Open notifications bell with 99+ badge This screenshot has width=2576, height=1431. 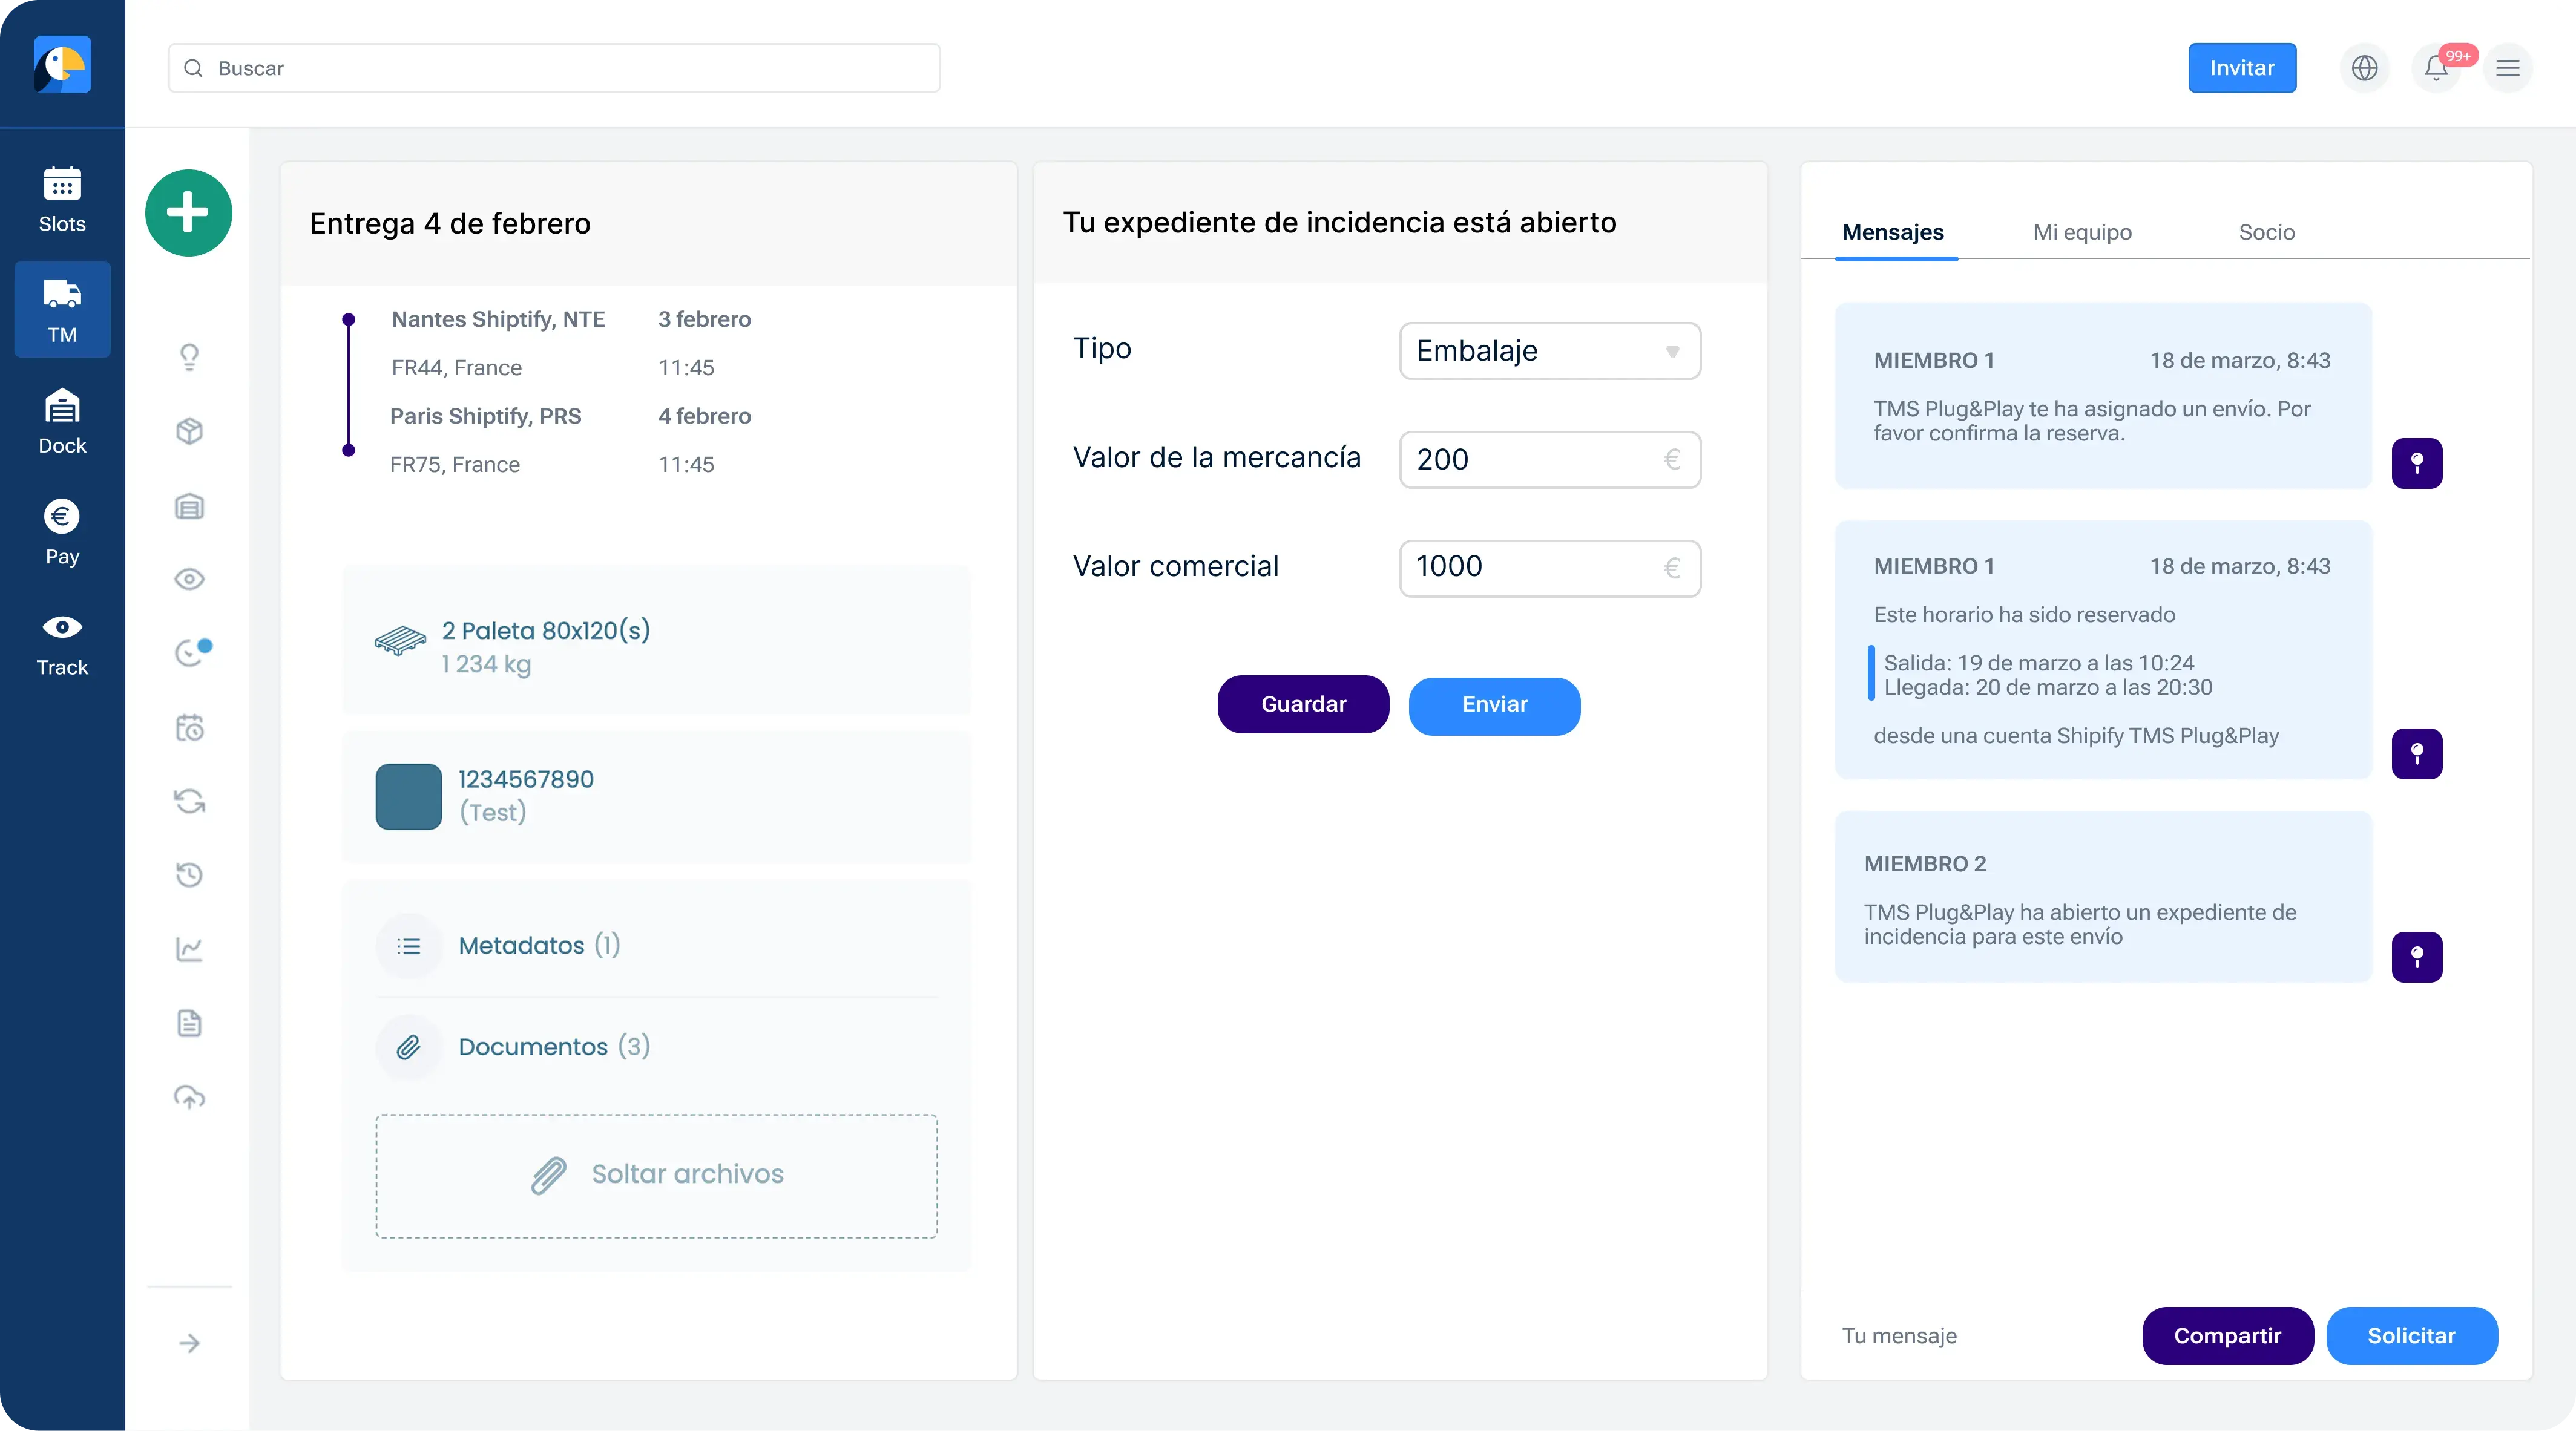[2436, 68]
